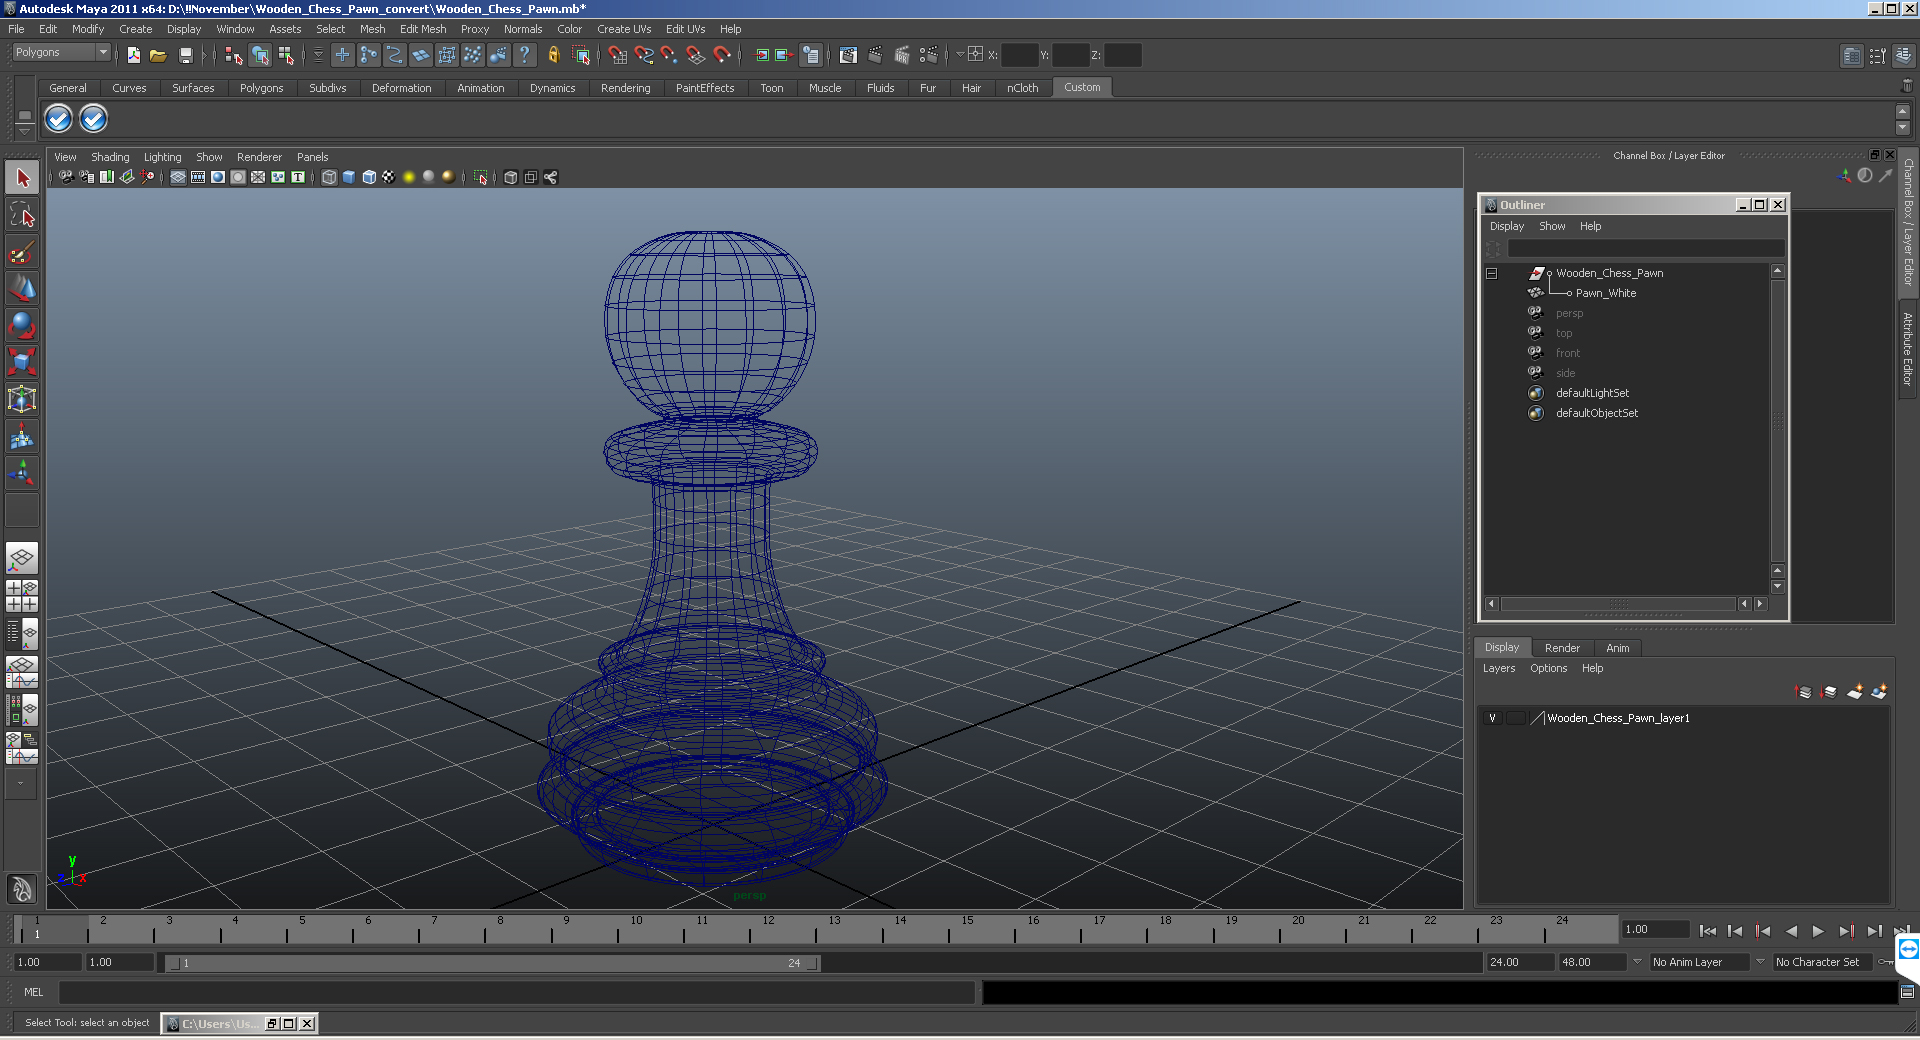Select the Universal Manipulator tool

22,399
